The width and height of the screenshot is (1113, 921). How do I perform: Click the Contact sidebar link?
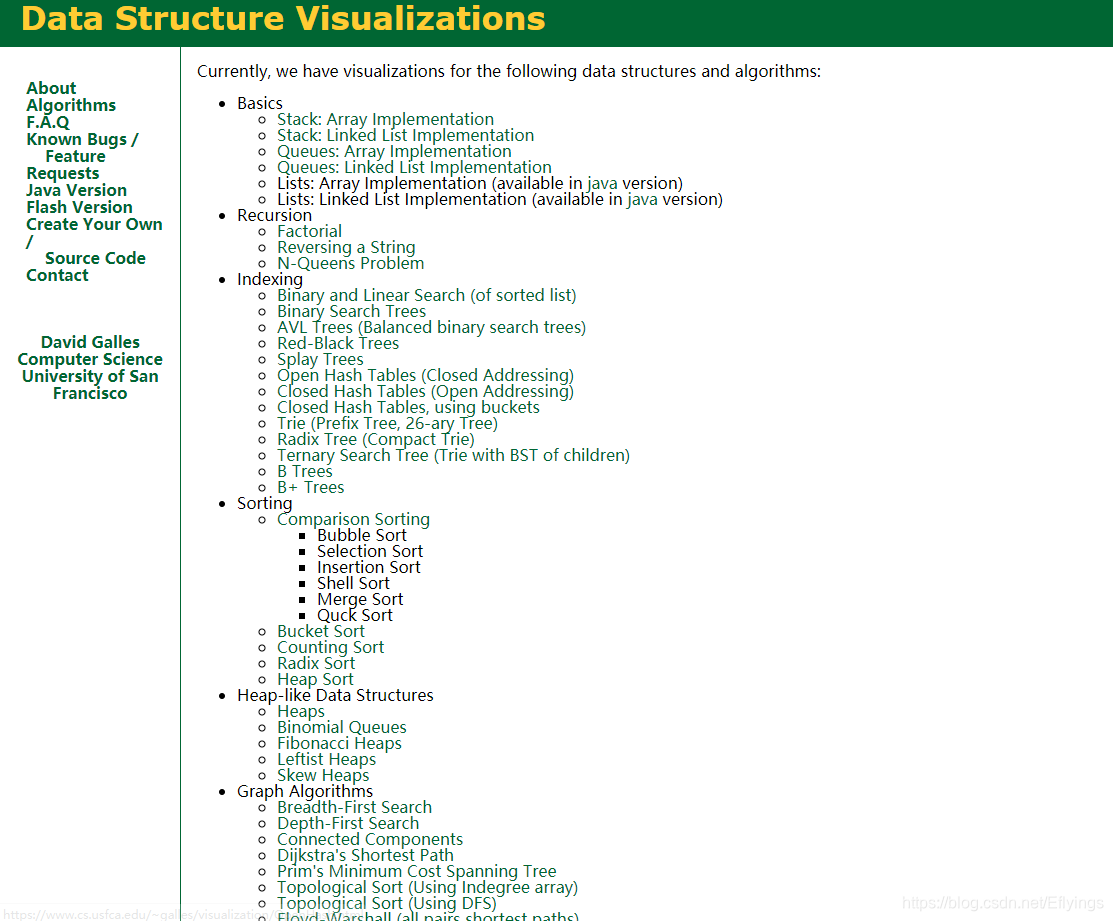[57, 275]
